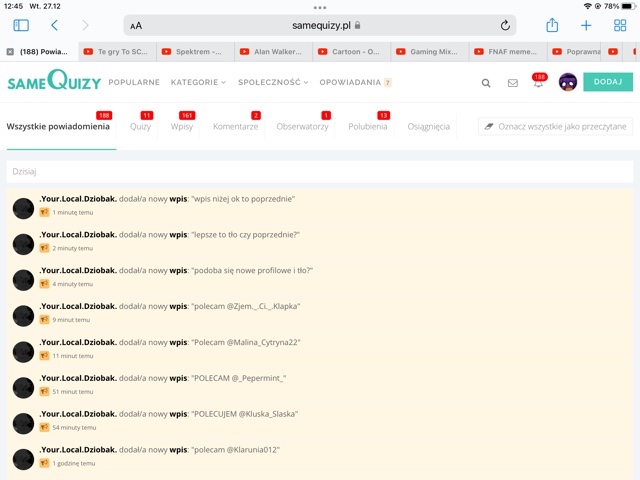Mark all notifications as read

point(555,127)
